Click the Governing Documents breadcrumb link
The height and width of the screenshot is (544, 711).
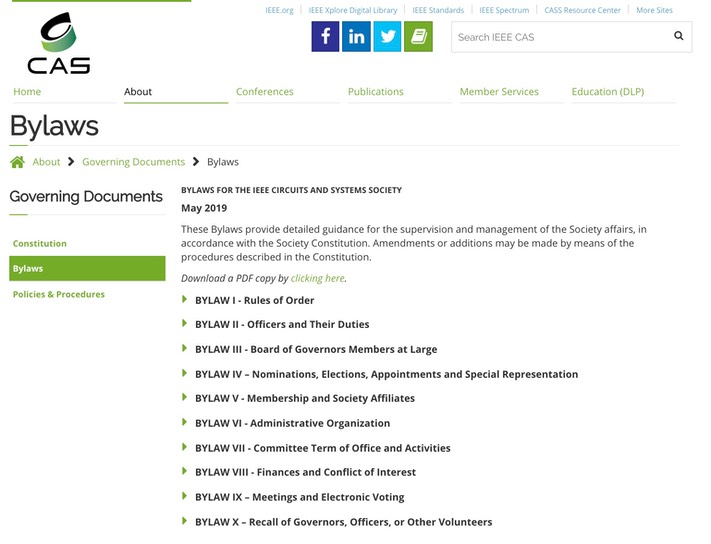(133, 162)
